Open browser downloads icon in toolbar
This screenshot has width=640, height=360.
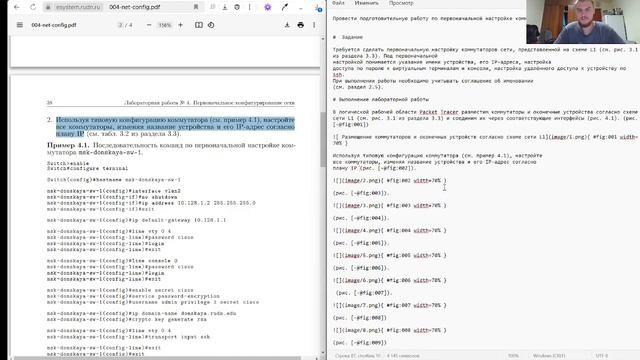pos(225,7)
